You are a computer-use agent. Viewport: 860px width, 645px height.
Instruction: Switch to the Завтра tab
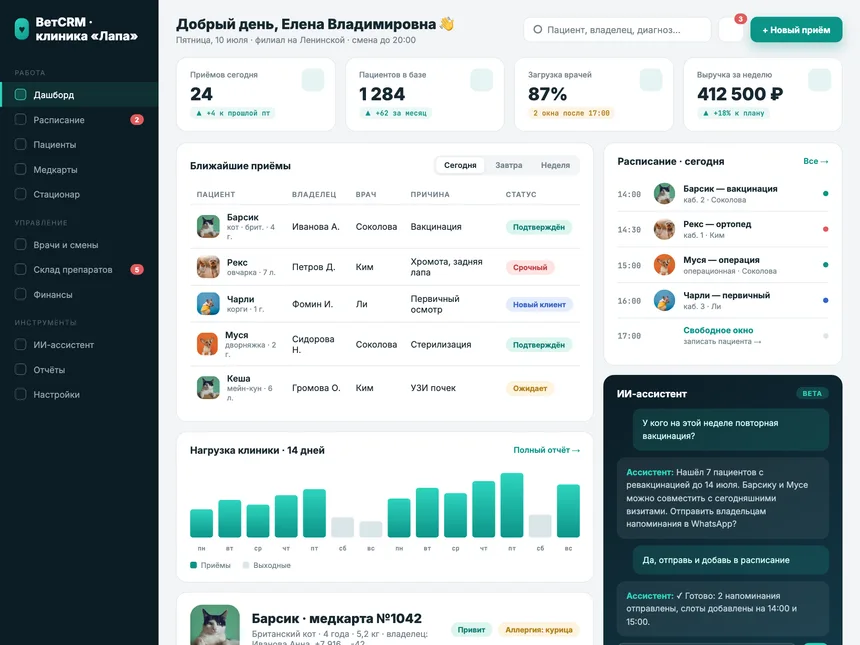(508, 165)
